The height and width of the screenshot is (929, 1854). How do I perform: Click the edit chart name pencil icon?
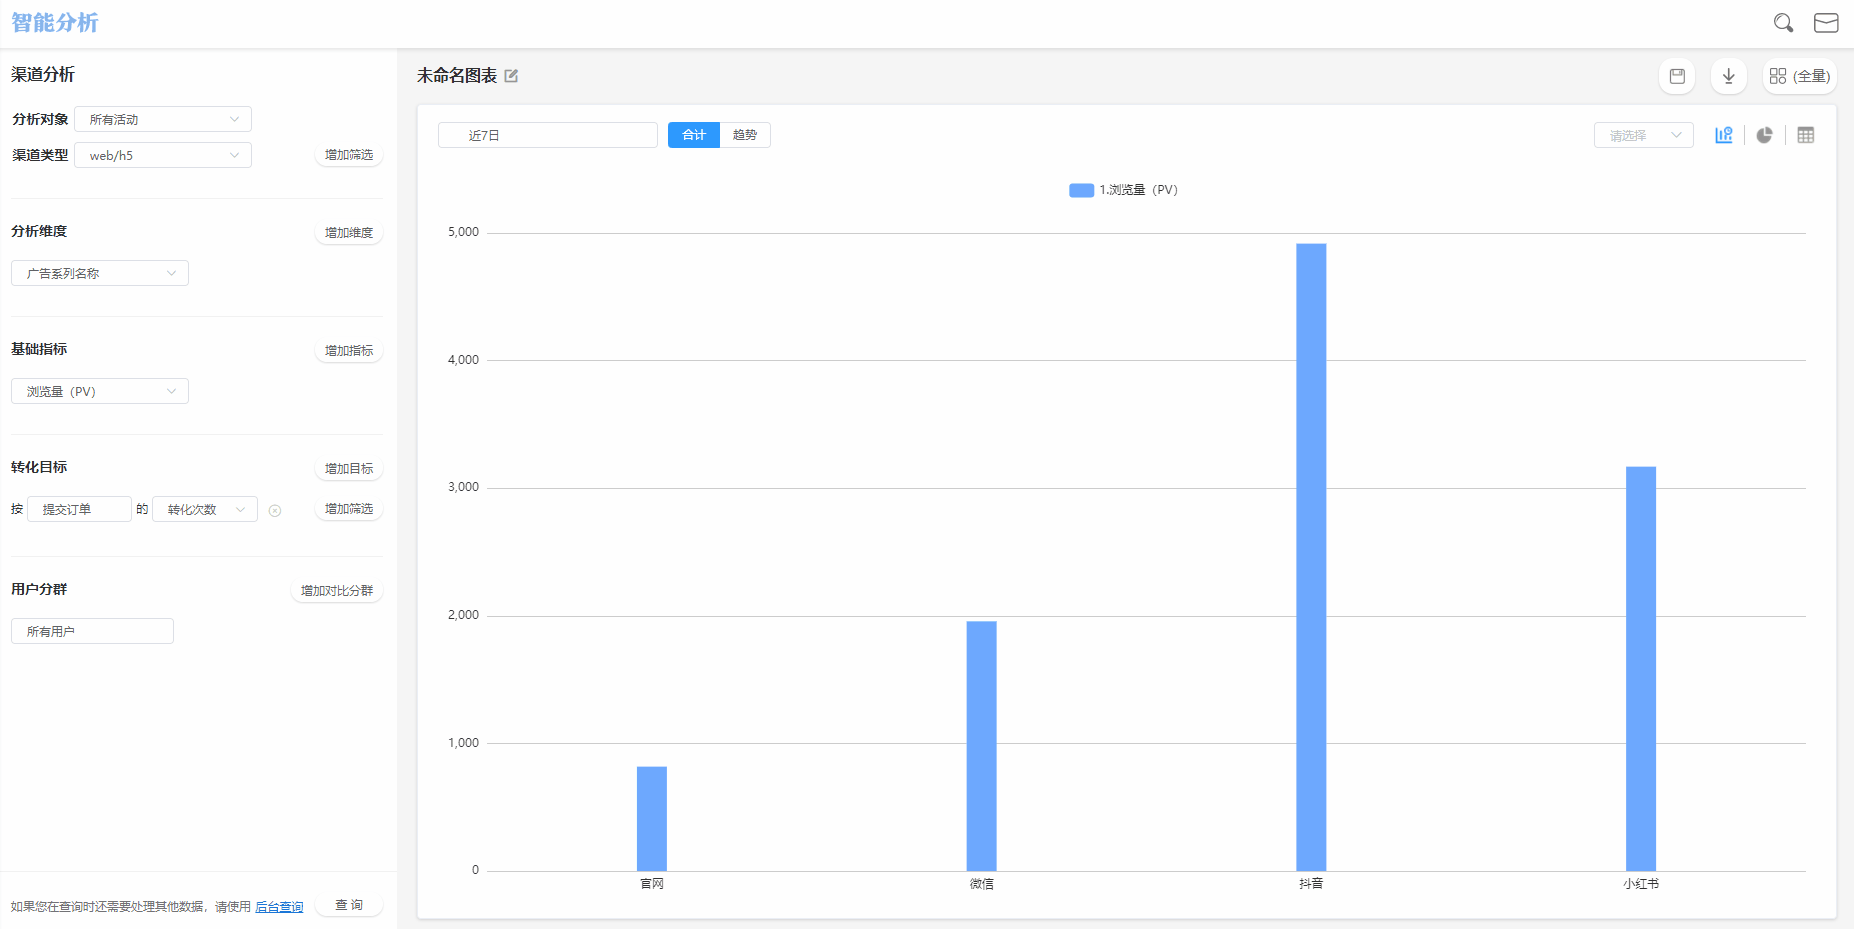tap(511, 76)
